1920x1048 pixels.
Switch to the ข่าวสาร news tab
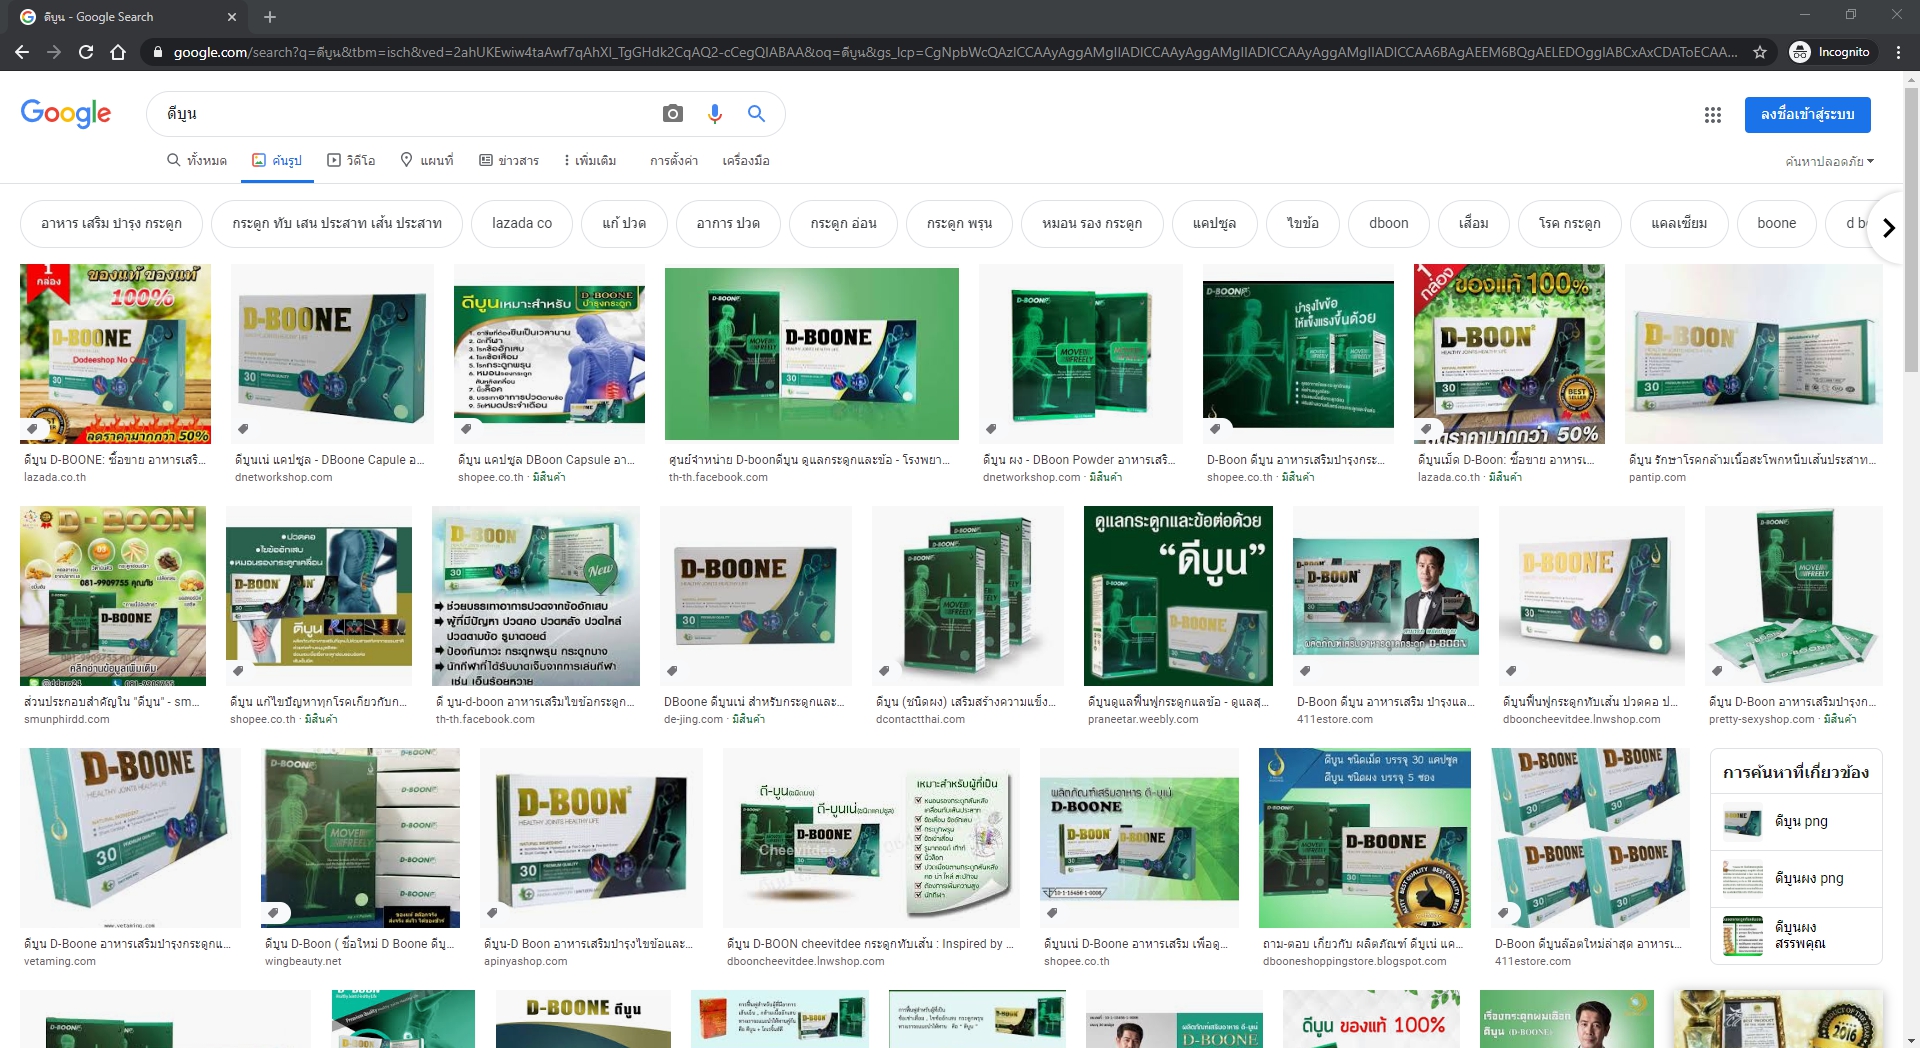pos(509,160)
